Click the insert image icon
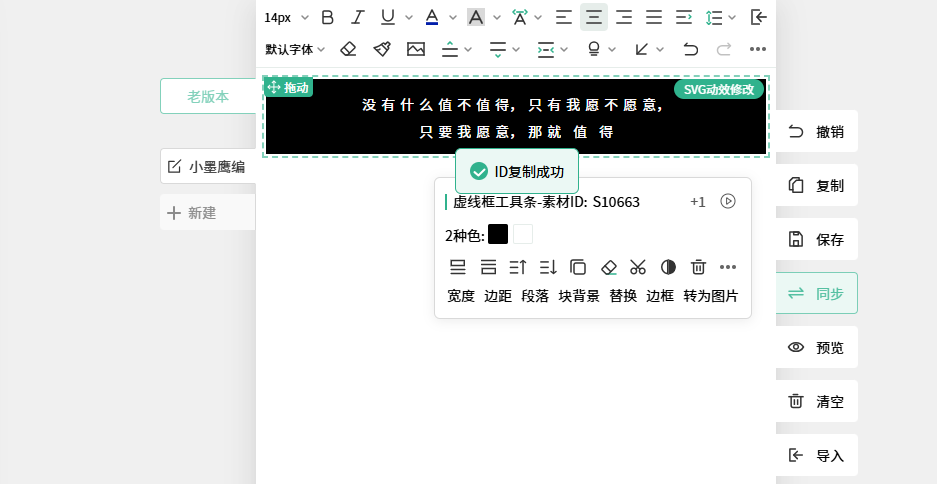937x484 pixels. point(416,49)
